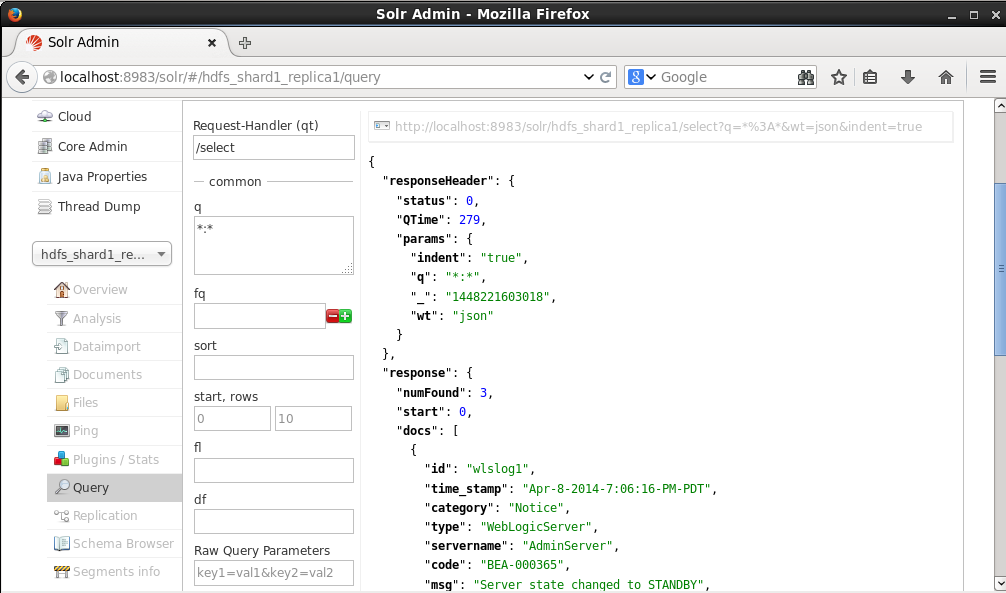The height and width of the screenshot is (593, 1006).
Task: Click the Raw Query Parameters field
Action: click(274, 573)
